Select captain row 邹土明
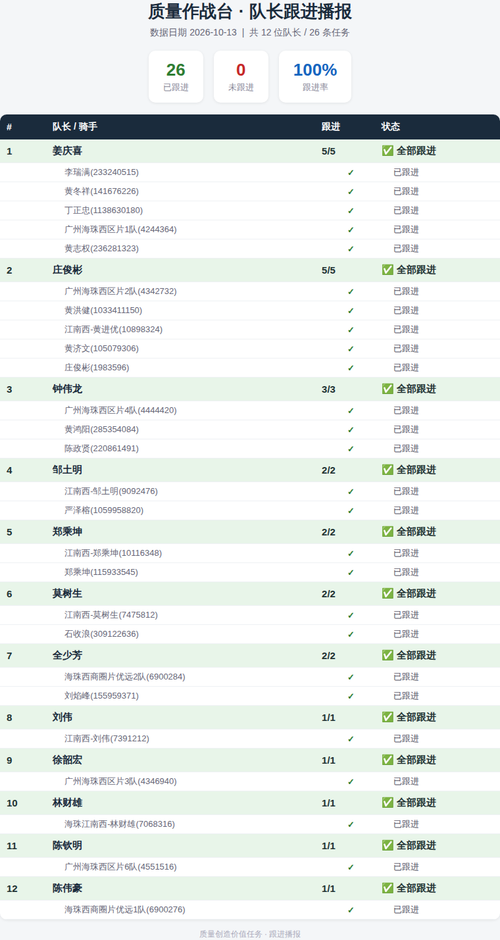Image resolution: width=500 pixels, height=940 pixels. pyautogui.click(x=250, y=470)
